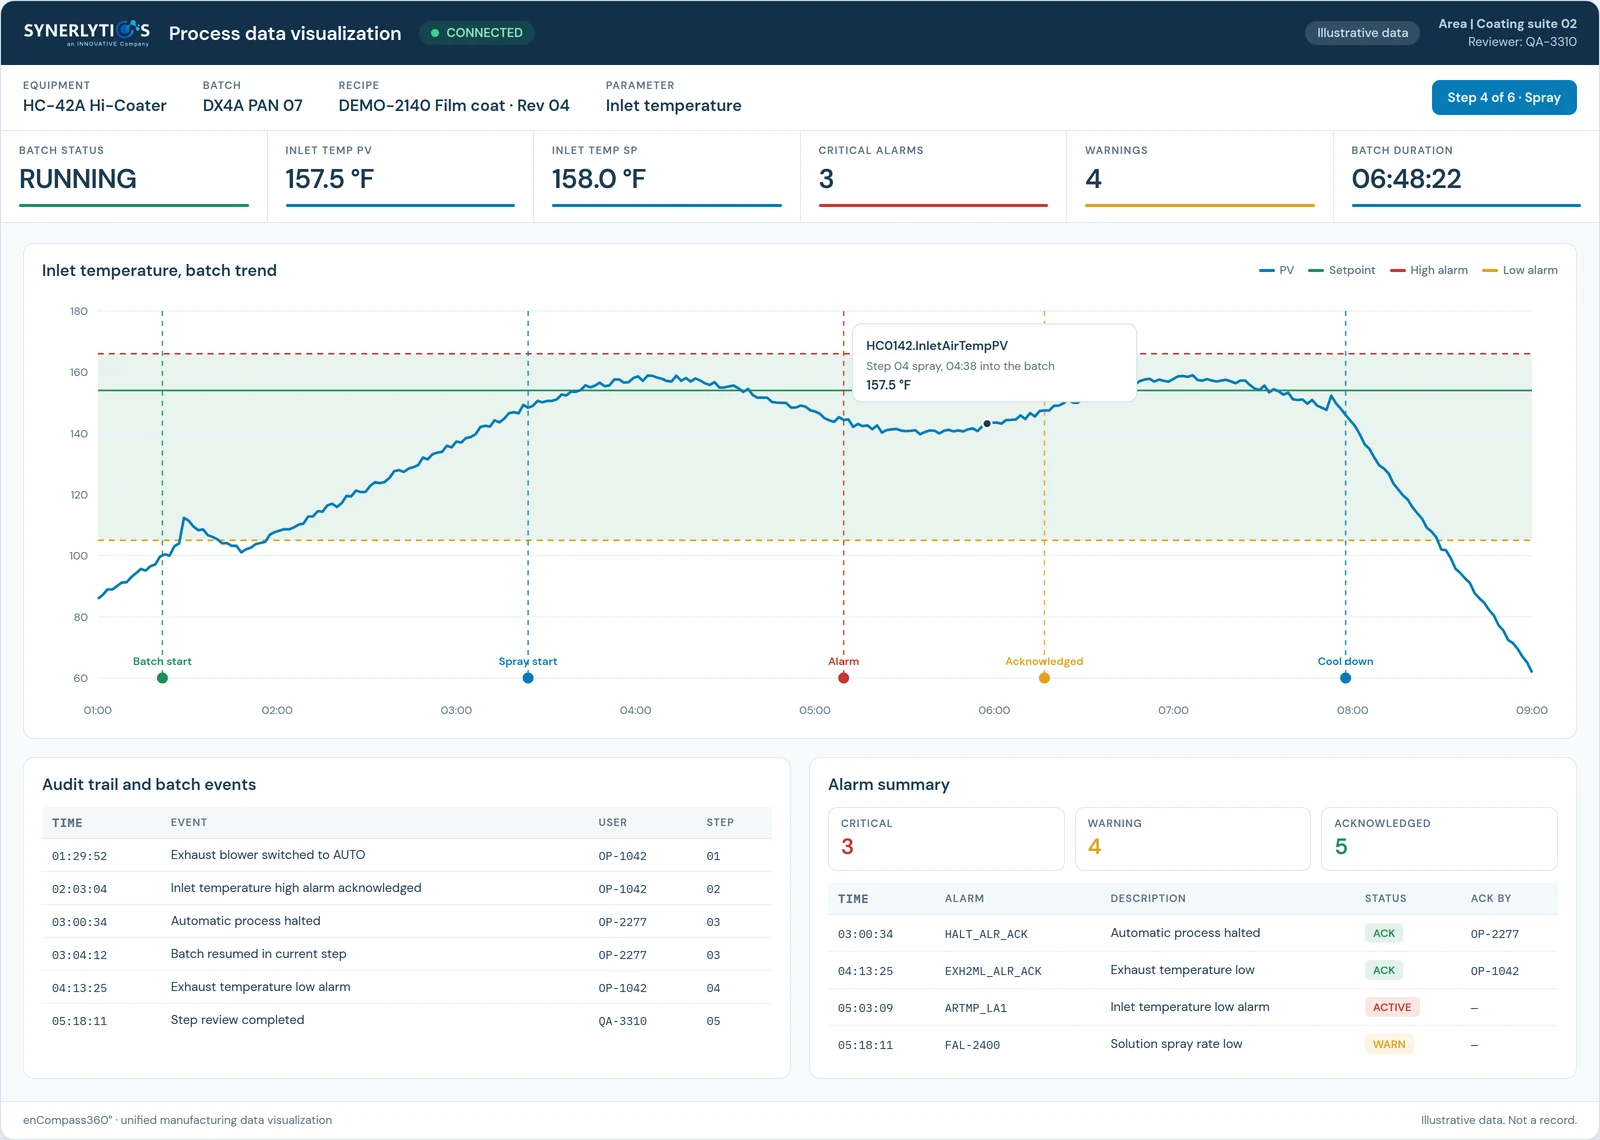The height and width of the screenshot is (1140, 1600).
Task: Click the Synerlytics logo in the header
Action: (x=87, y=33)
